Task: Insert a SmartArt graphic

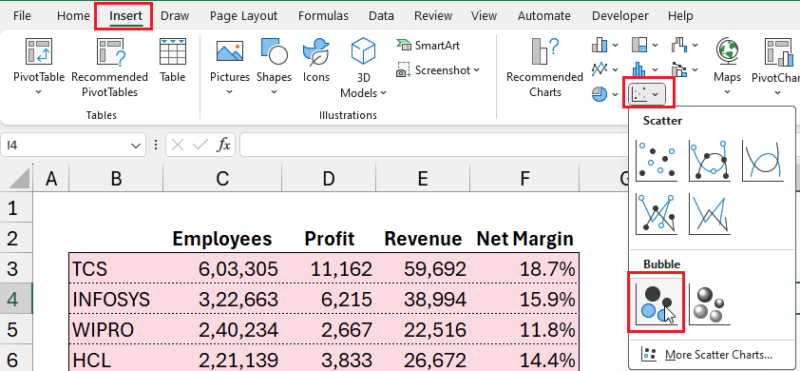Action: tap(428, 45)
